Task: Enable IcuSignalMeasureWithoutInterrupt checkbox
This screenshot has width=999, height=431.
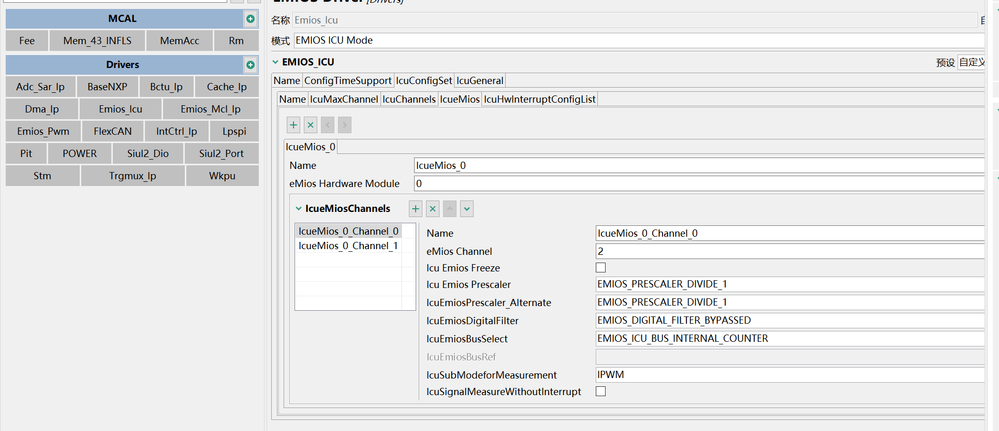Action: [601, 391]
